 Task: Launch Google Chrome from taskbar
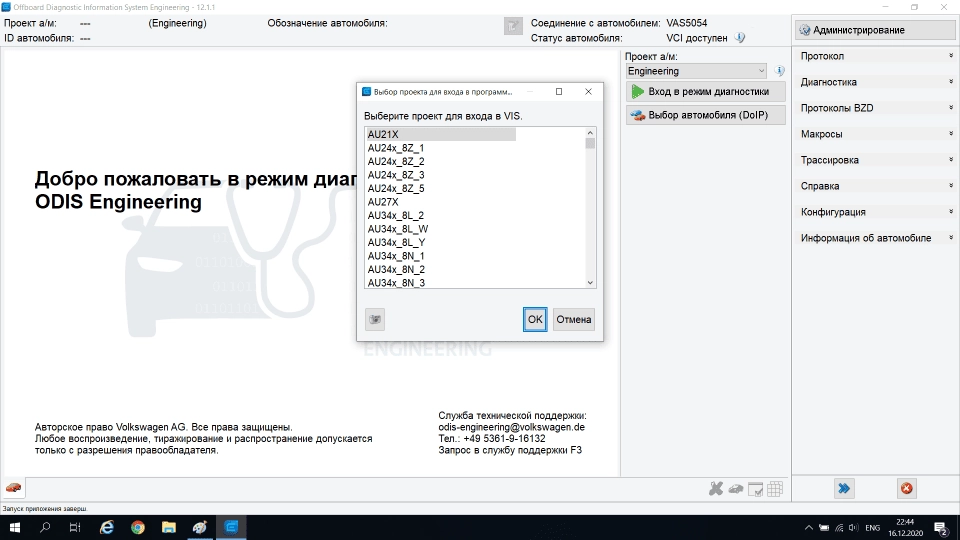(138, 527)
